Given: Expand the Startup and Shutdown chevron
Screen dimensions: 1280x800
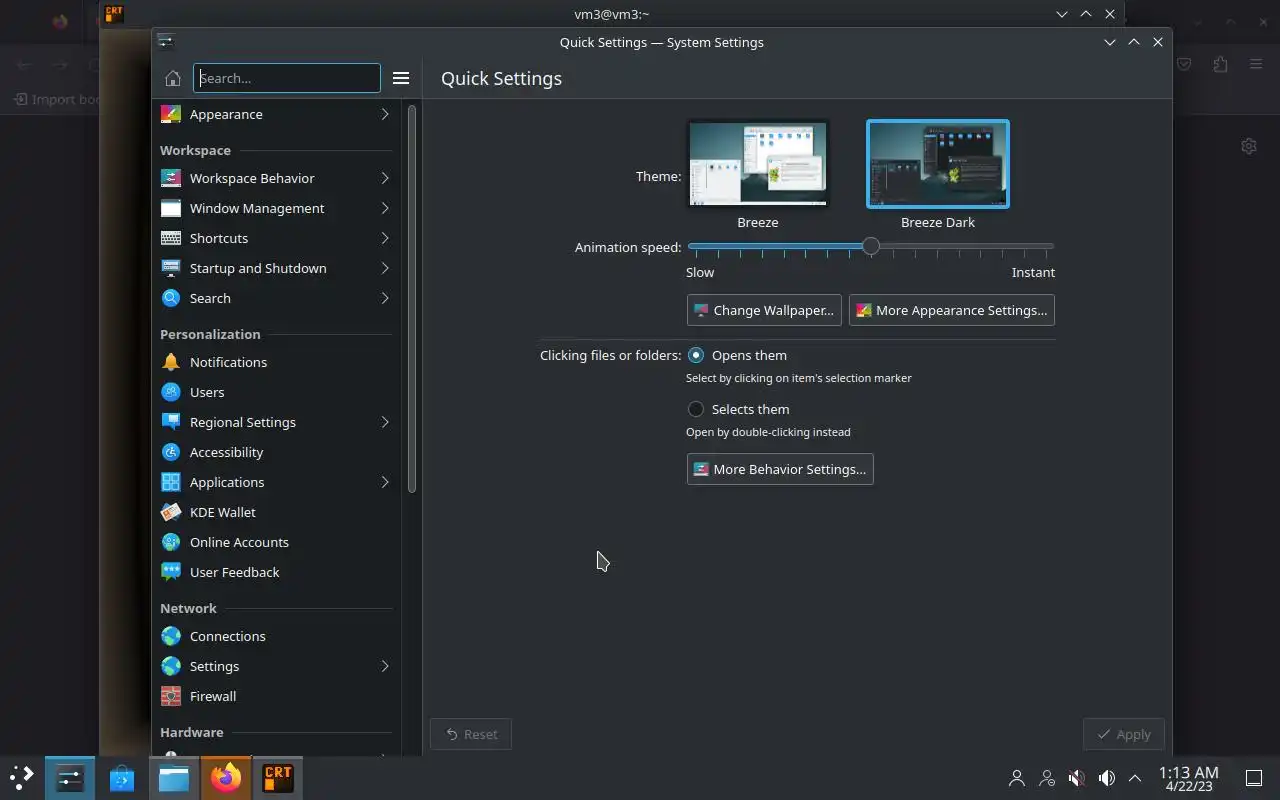Looking at the screenshot, I should coord(385,268).
